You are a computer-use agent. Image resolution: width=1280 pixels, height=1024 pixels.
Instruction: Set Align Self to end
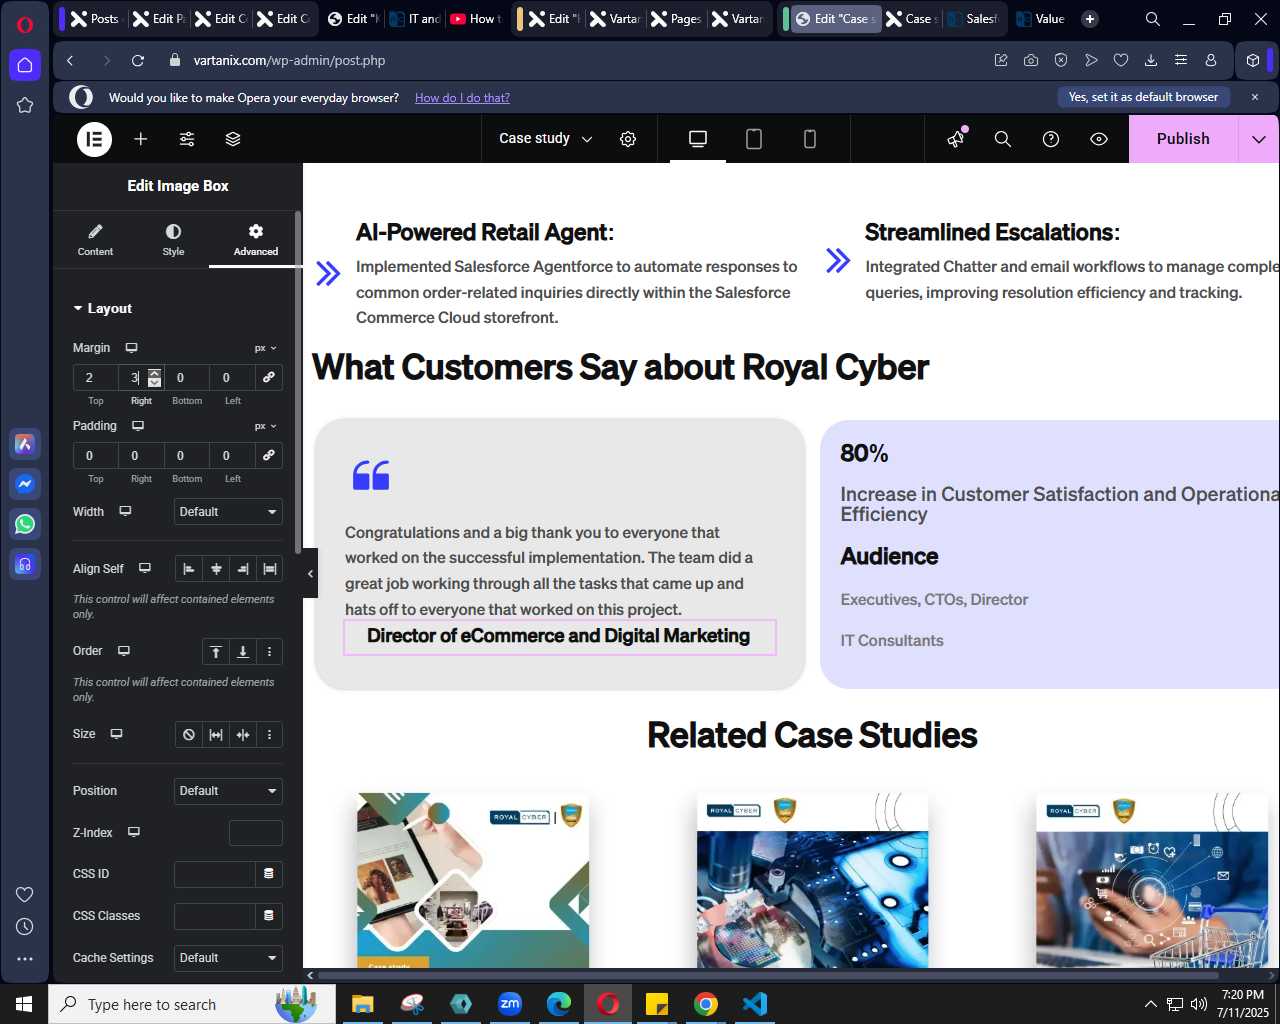coord(243,569)
